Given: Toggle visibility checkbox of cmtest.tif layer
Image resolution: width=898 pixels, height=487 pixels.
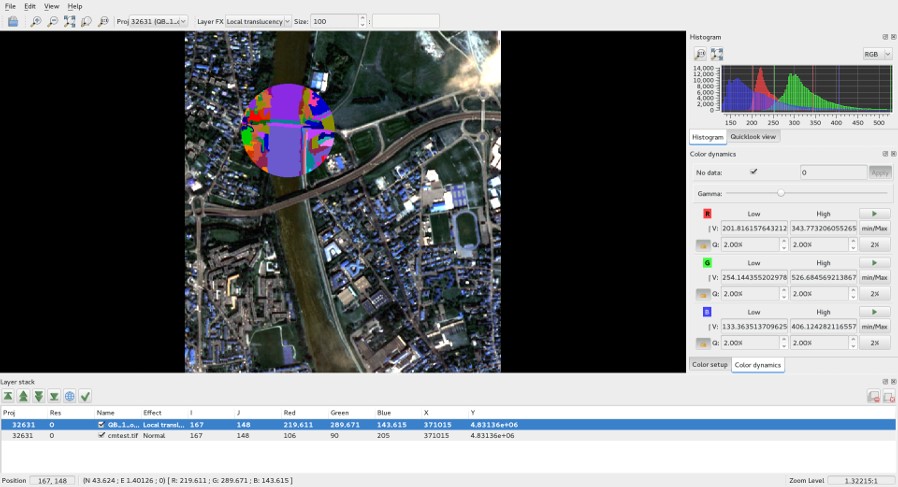Looking at the screenshot, I should [x=101, y=436].
